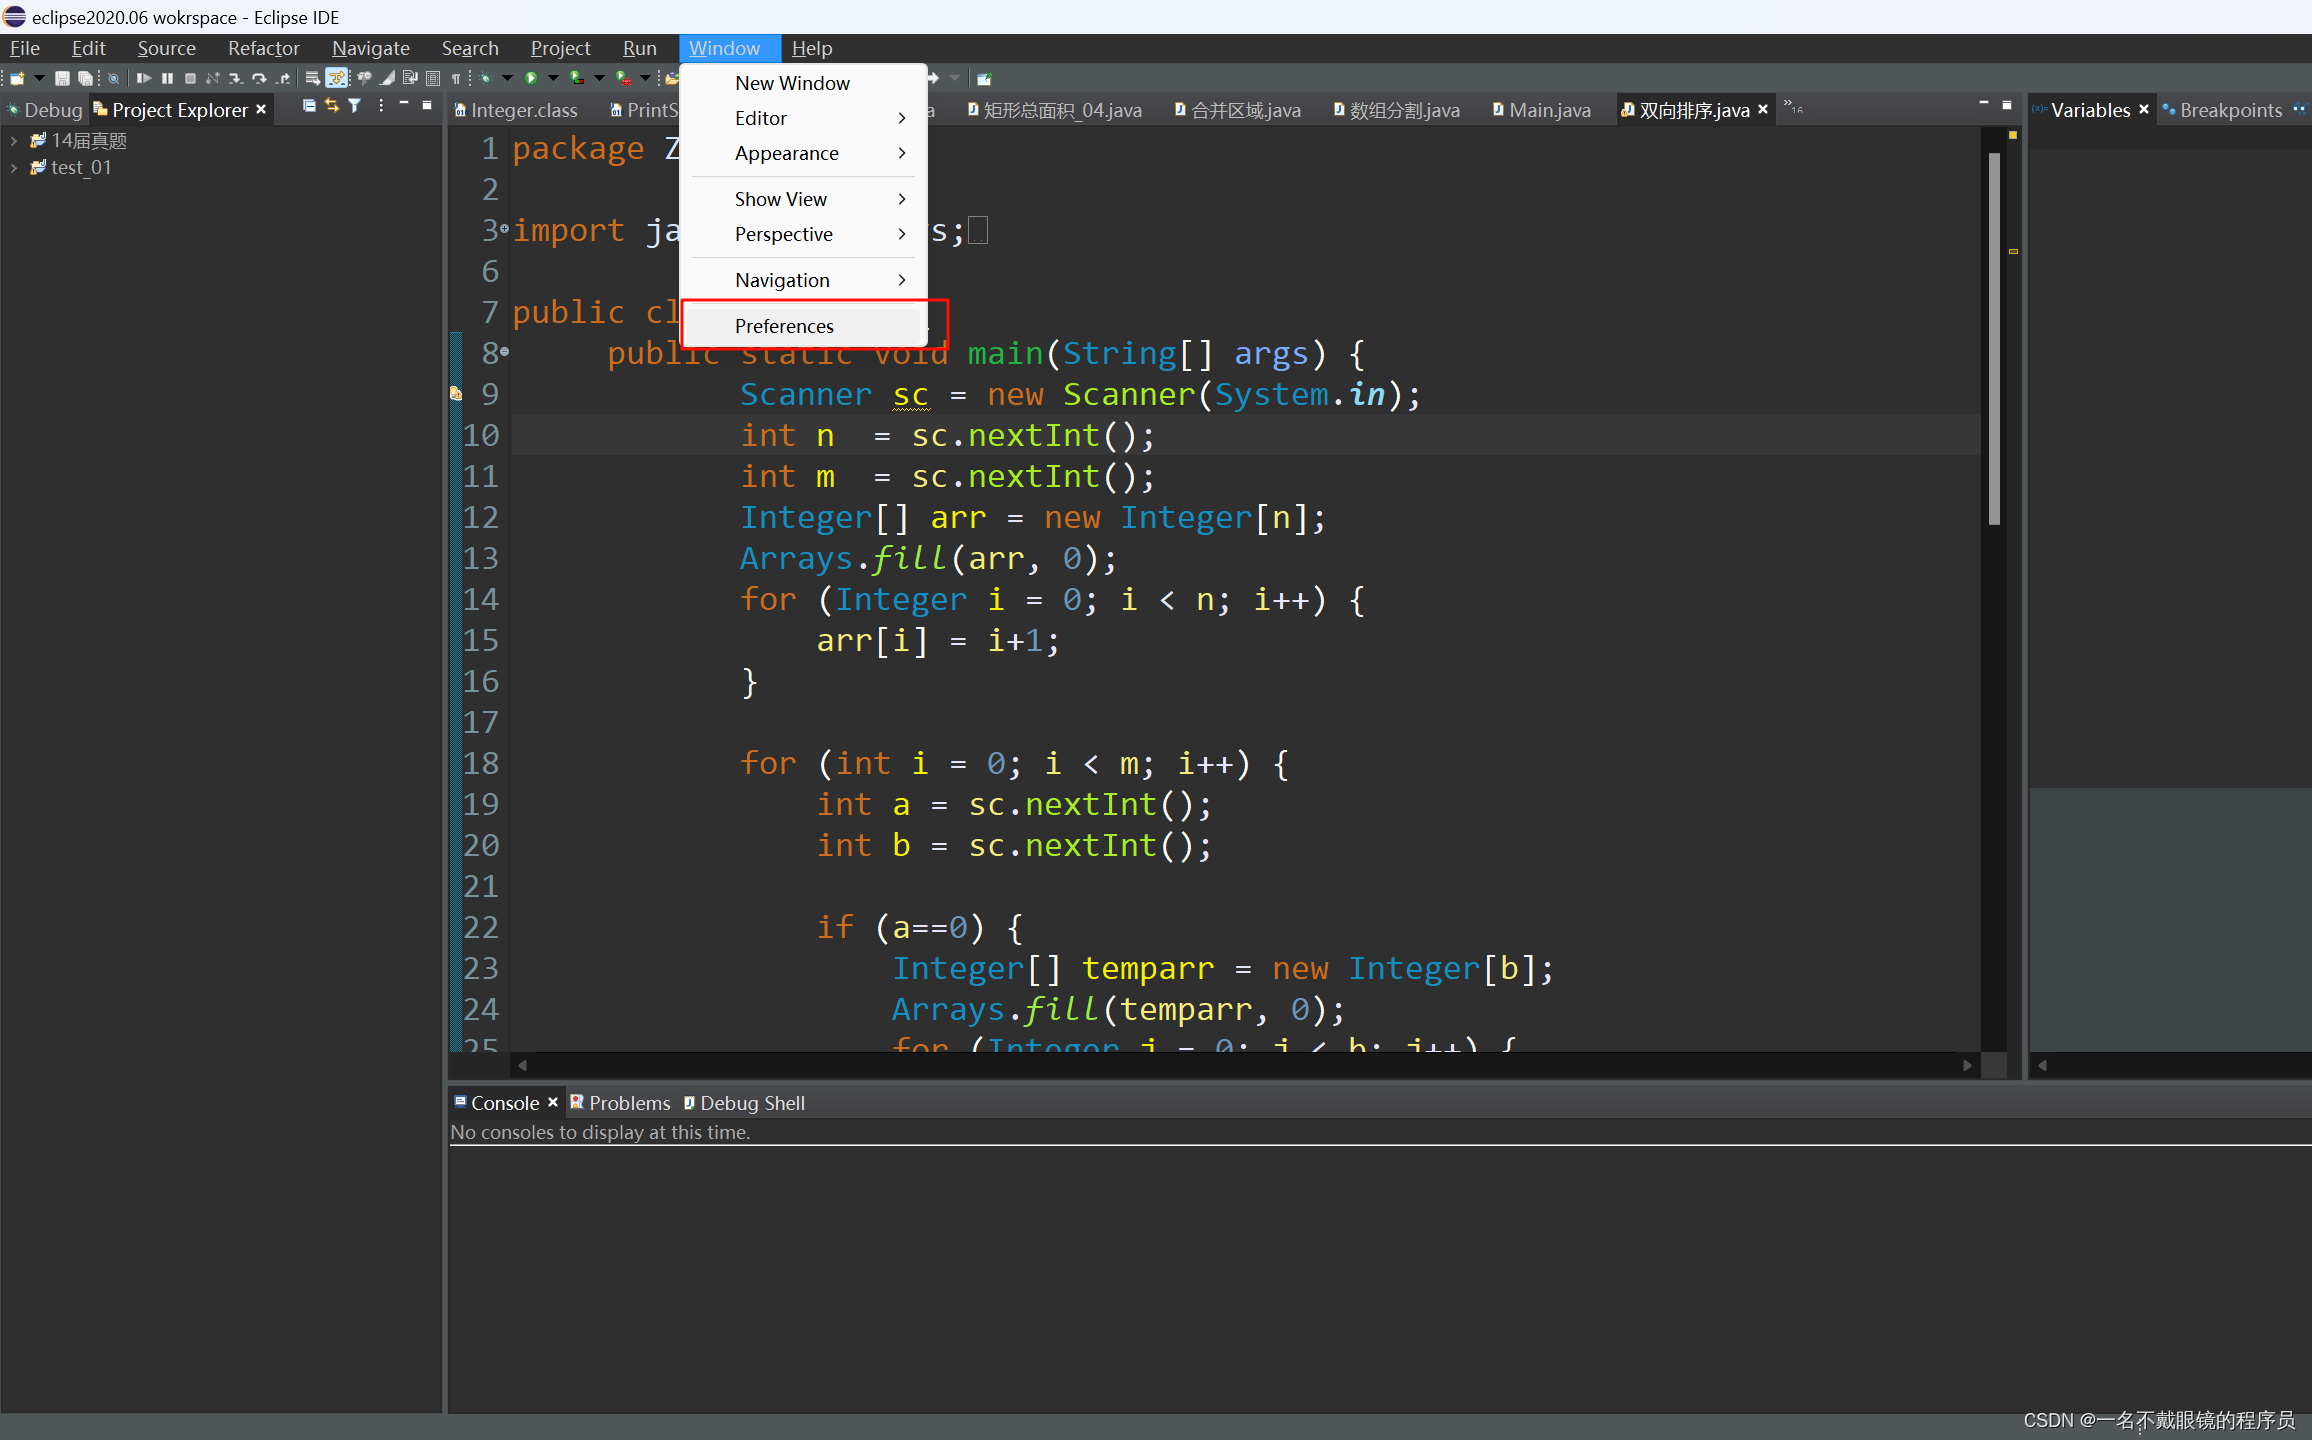This screenshot has width=2312, height=1440.
Task: Click the Project Explorer filter icon
Action: [x=354, y=106]
